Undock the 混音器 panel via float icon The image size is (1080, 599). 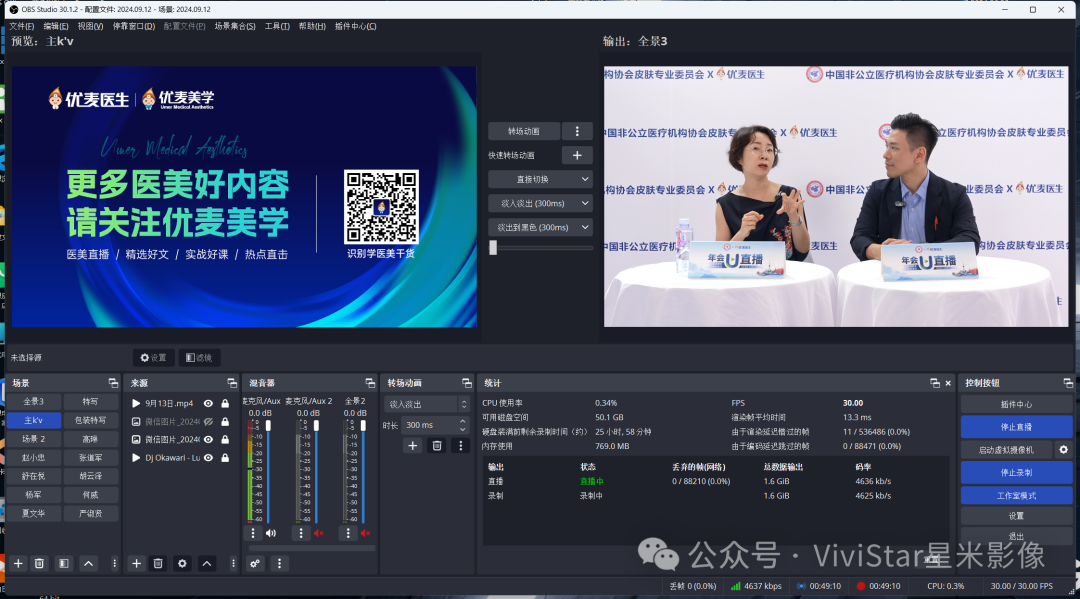click(x=370, y=383)
